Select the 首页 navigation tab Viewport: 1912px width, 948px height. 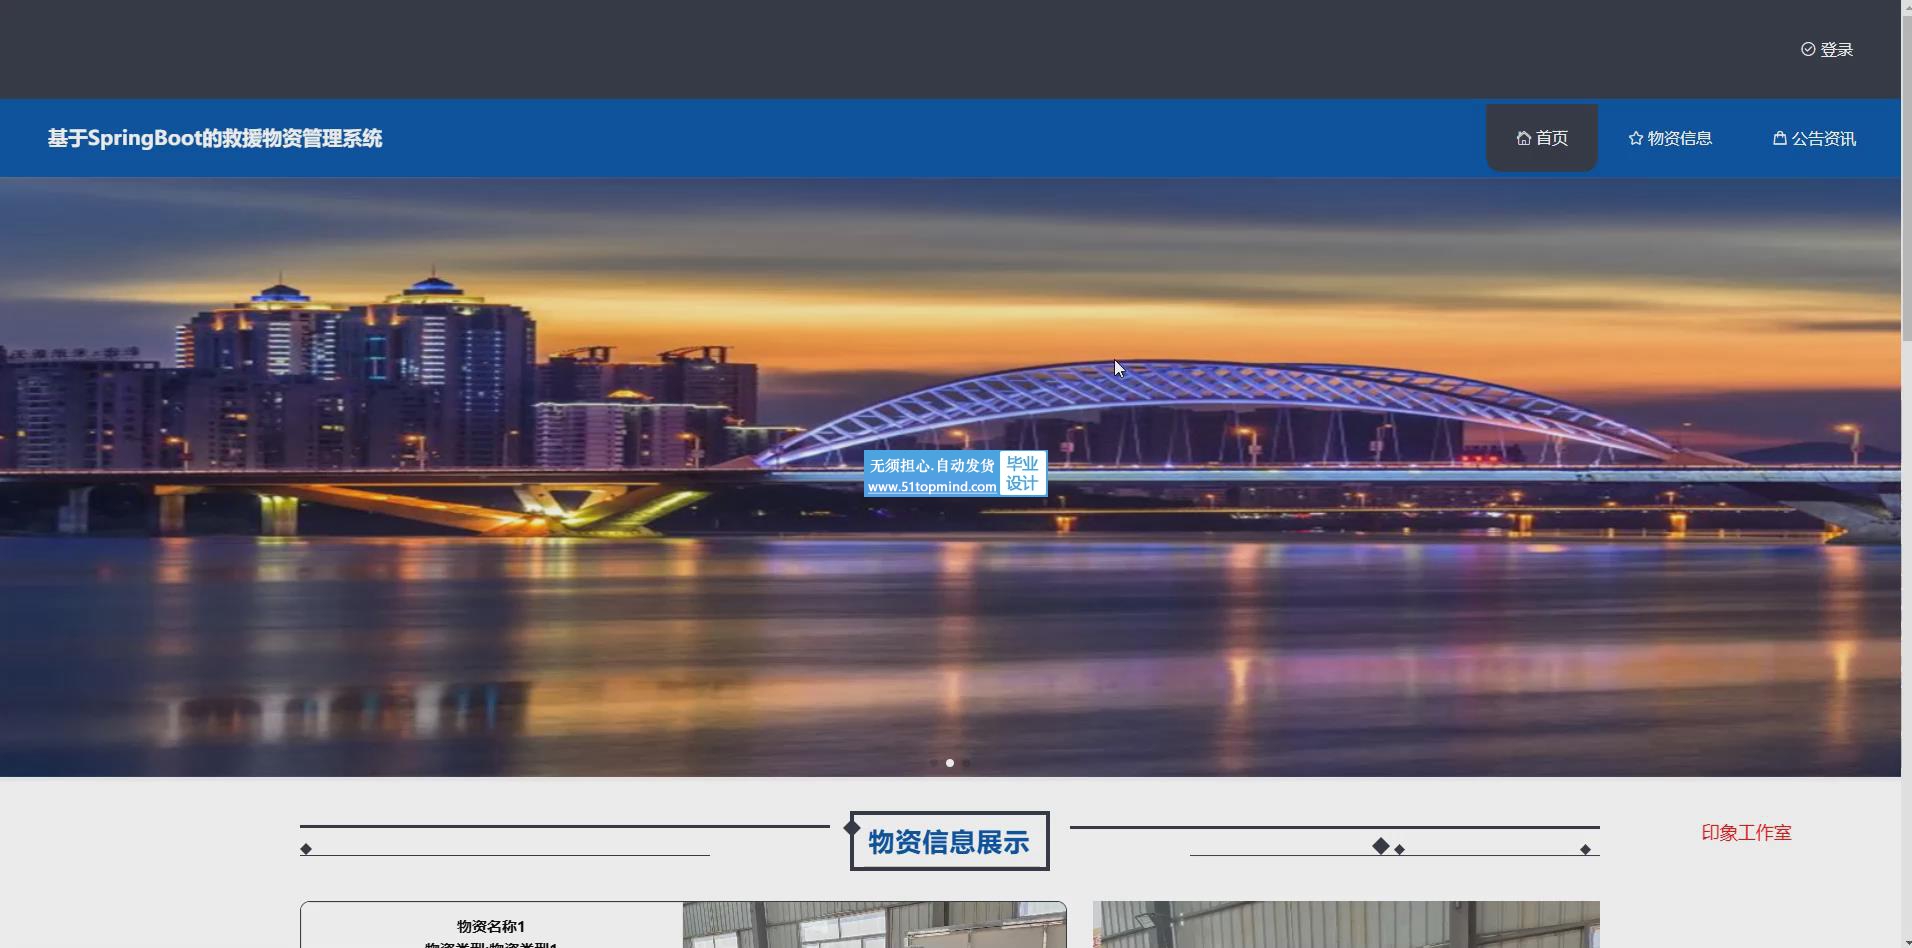click(x=1542, y=138)
